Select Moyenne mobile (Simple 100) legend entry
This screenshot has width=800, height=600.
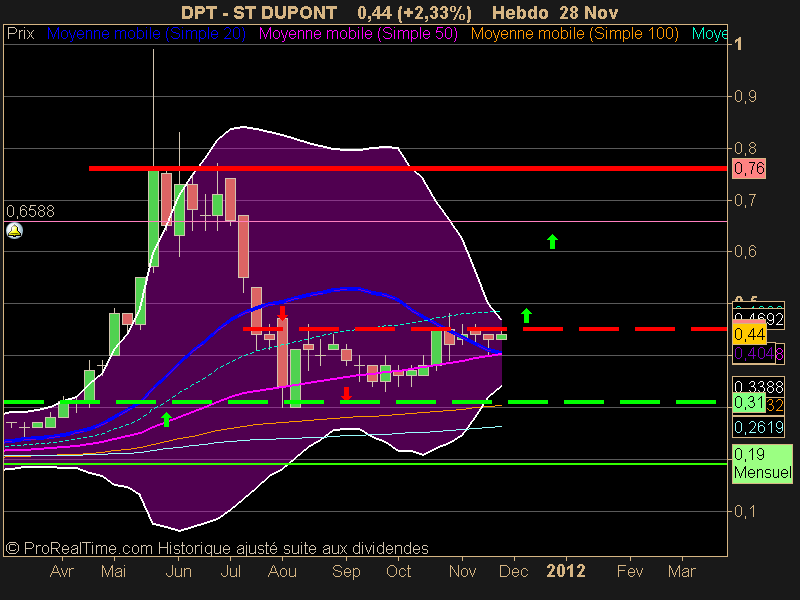coord(574,34)
